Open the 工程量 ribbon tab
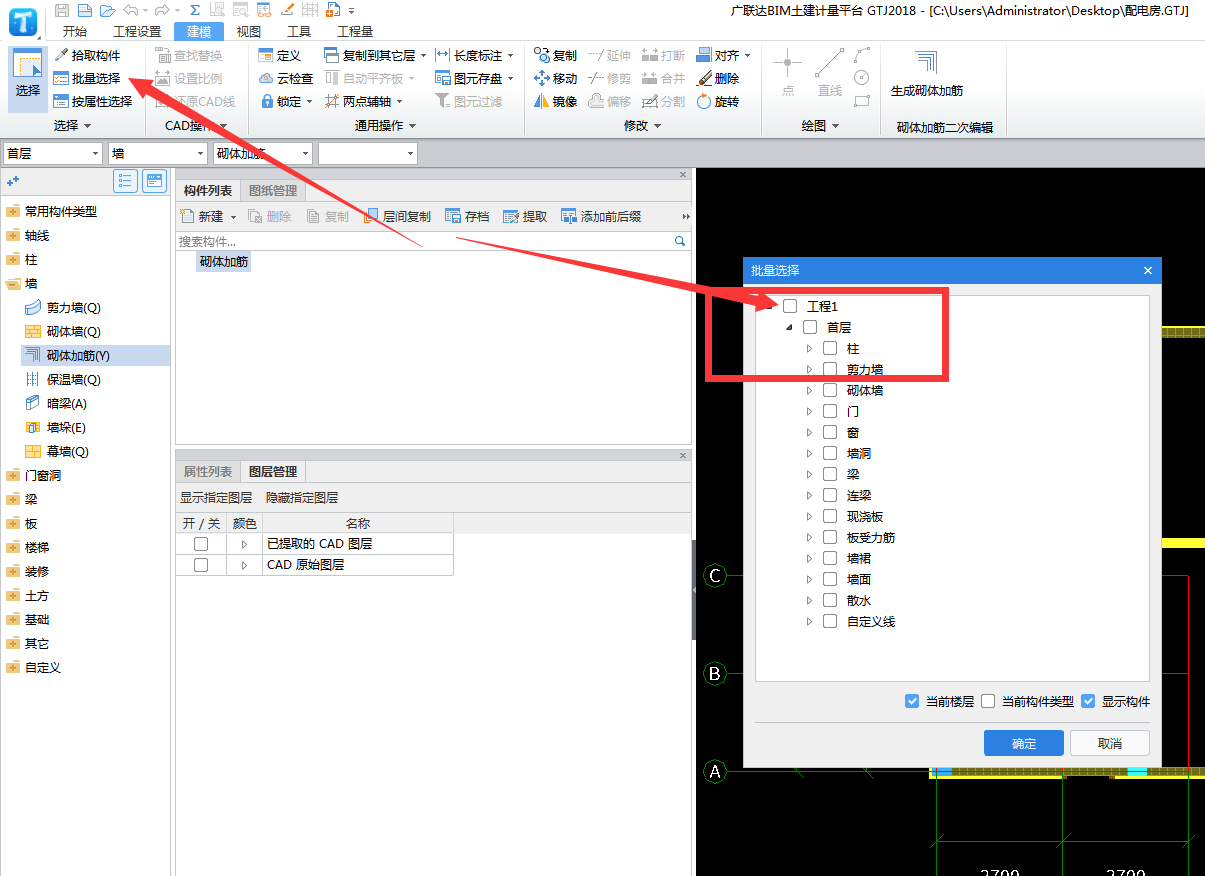Viewport: 1205px width, 876px height. [x=355, y=31]
